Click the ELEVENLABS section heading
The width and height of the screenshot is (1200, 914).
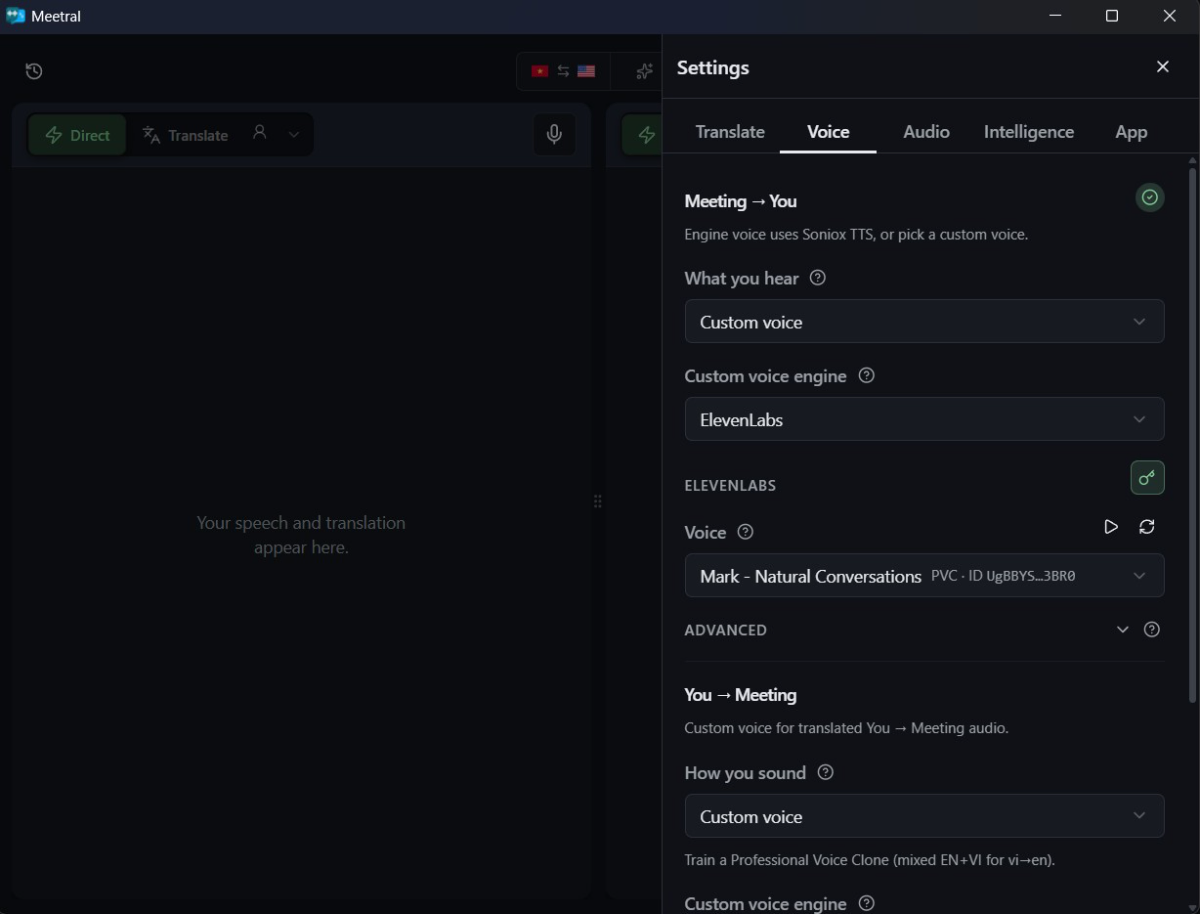coord(730,485)
